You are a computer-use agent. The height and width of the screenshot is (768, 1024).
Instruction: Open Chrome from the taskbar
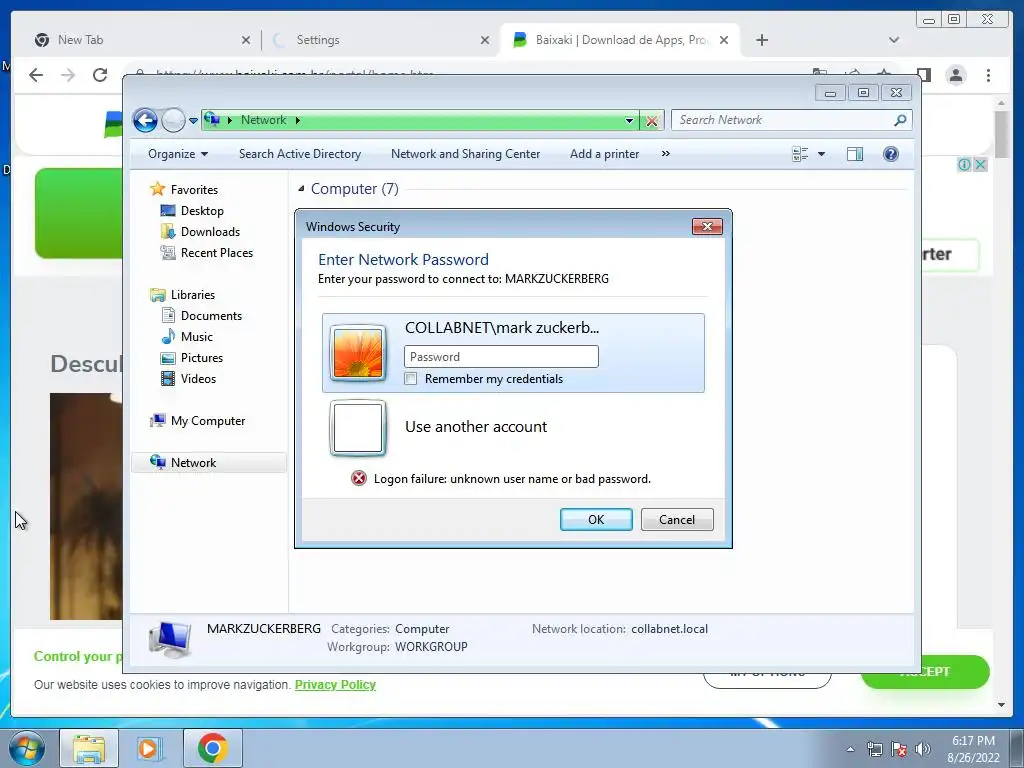pyautogui.click(x=212, y=748)
